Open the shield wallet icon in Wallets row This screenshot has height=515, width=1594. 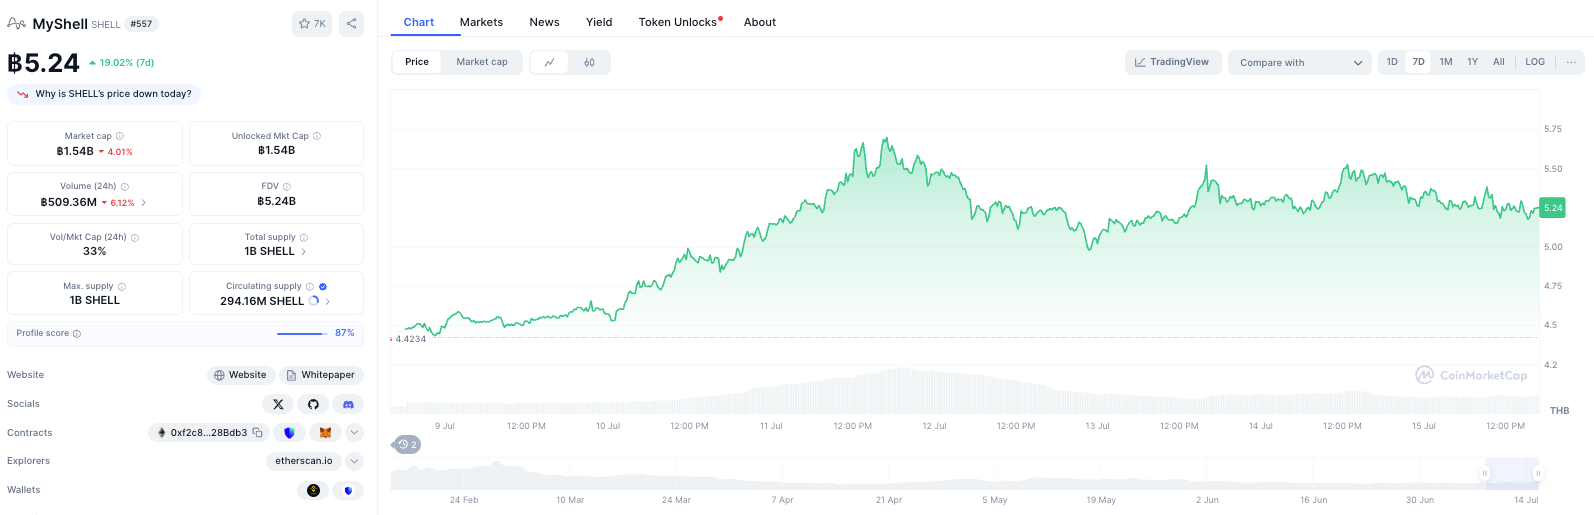point(348,490)
